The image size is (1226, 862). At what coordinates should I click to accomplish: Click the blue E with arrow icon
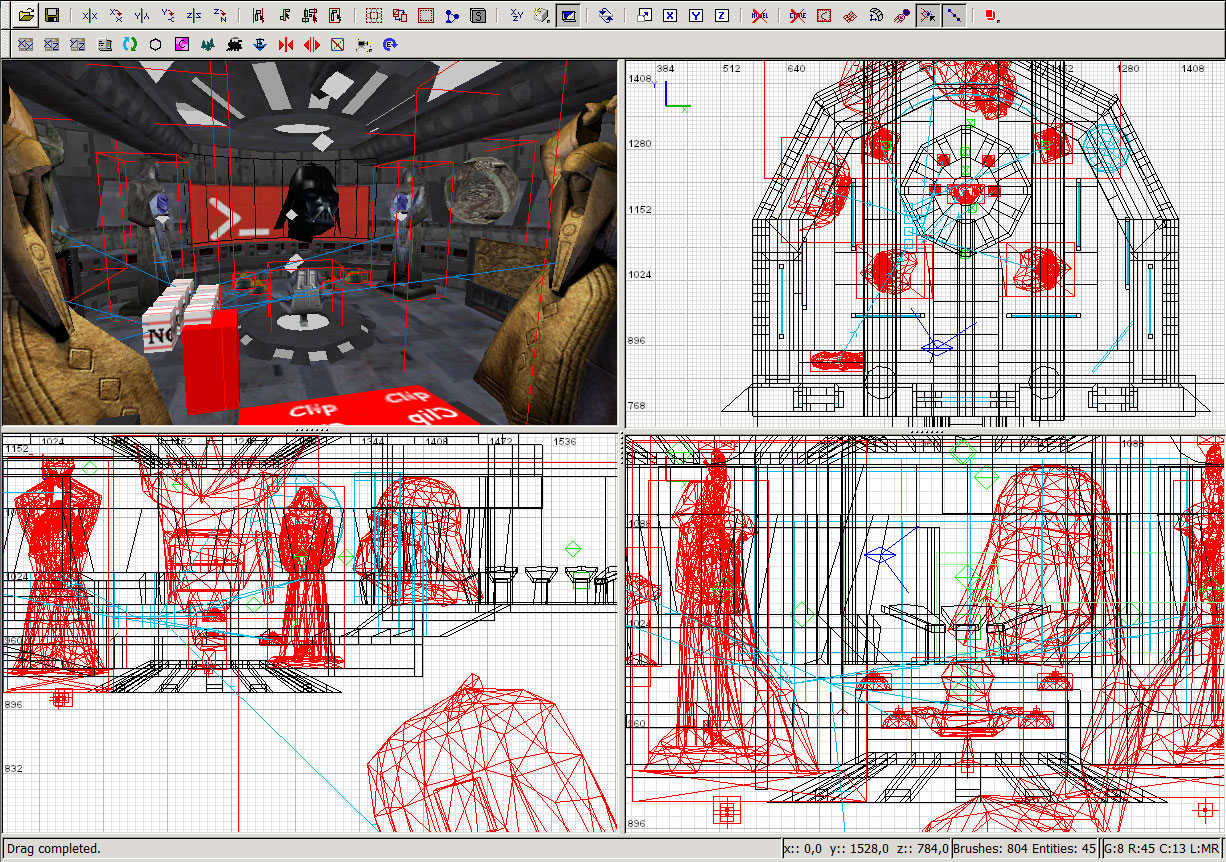point(390,44)
